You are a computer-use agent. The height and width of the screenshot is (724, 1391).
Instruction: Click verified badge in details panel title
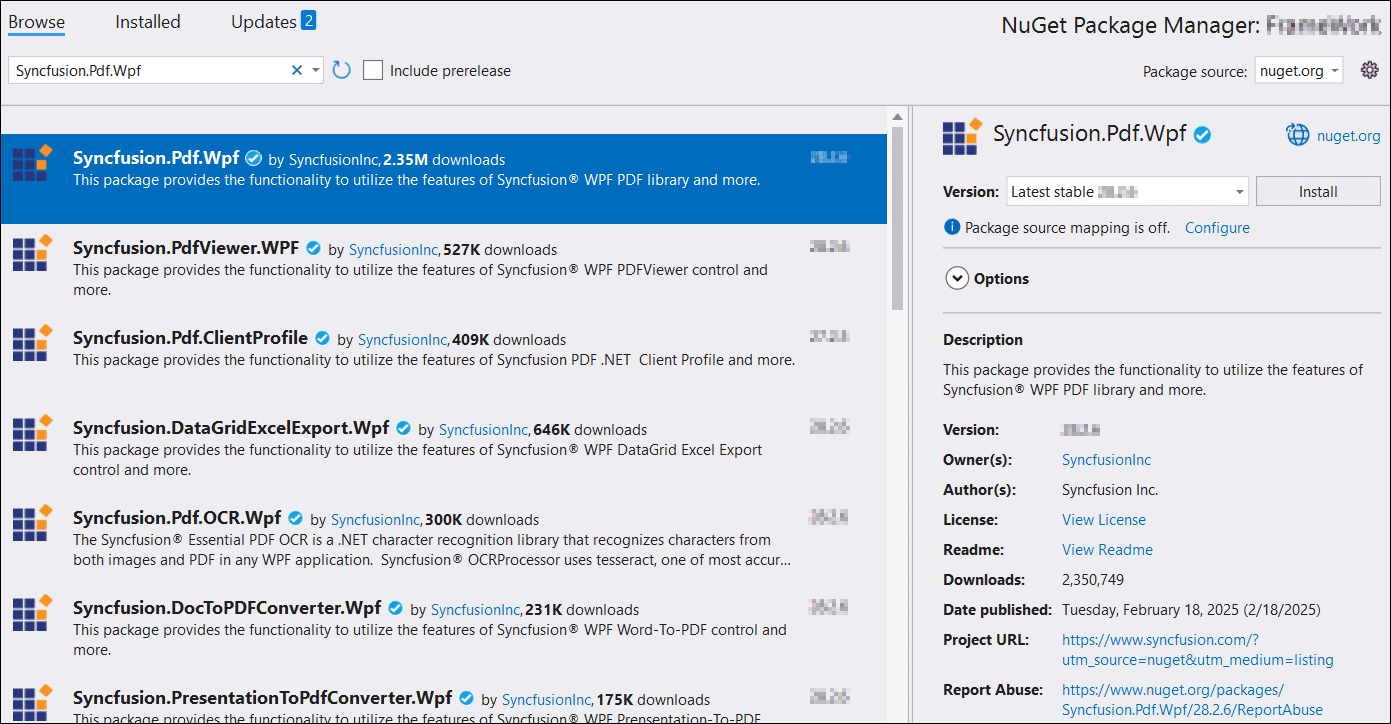1203,135
